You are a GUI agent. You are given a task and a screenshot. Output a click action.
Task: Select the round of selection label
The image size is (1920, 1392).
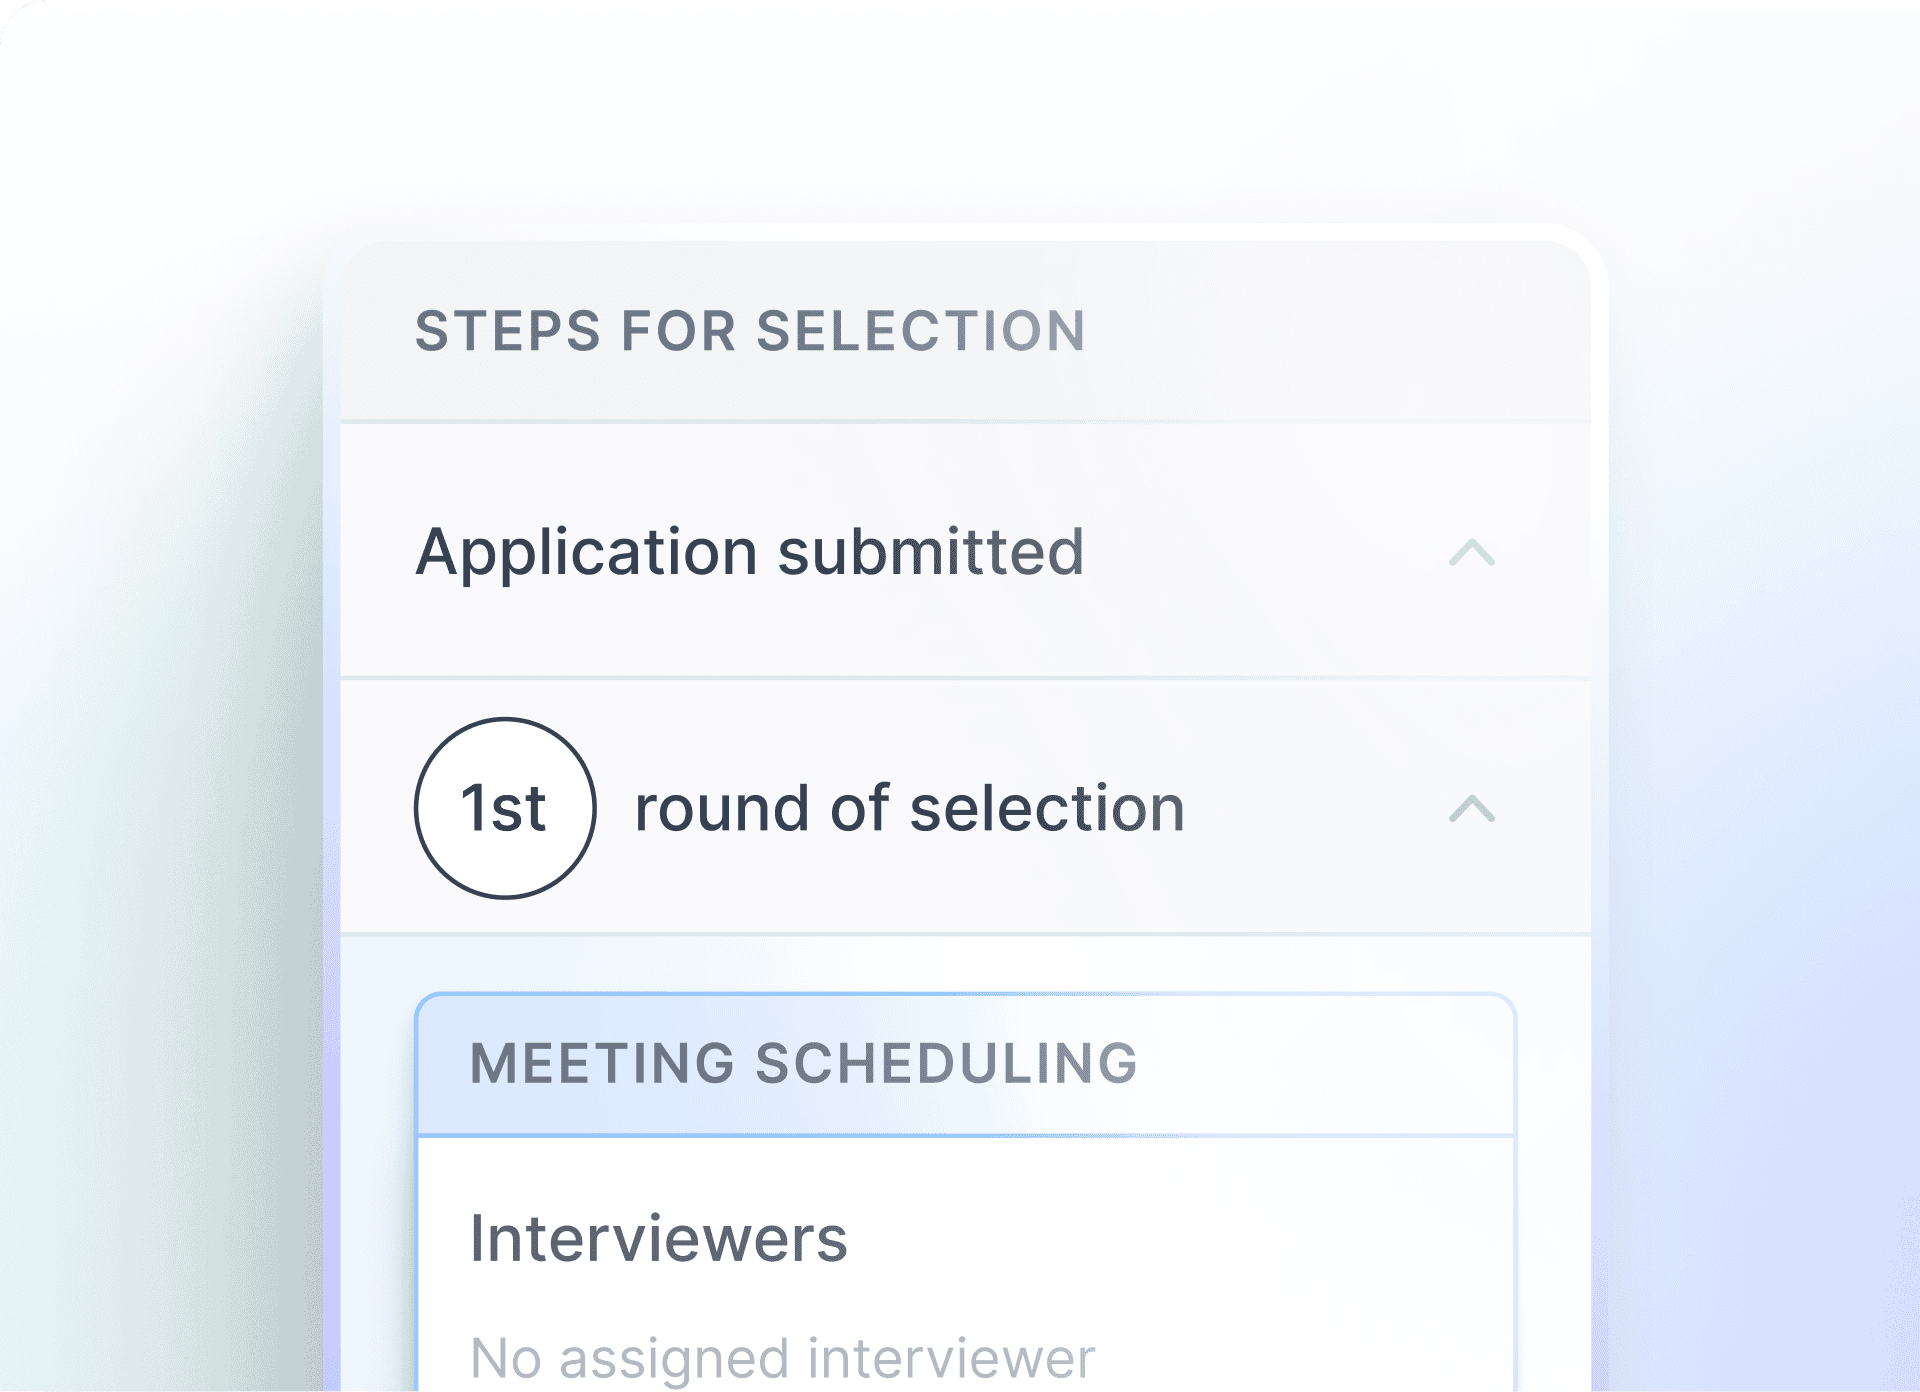(910, 808)
